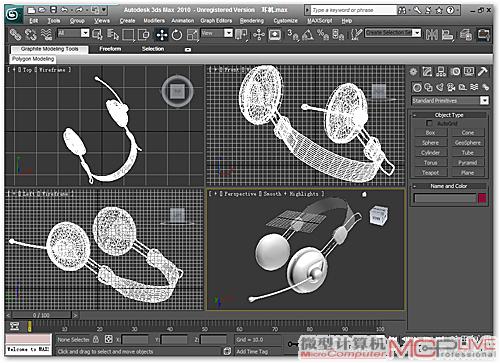Open the 3ds Max application button menu
500x363 pixels.
point(13,14)
